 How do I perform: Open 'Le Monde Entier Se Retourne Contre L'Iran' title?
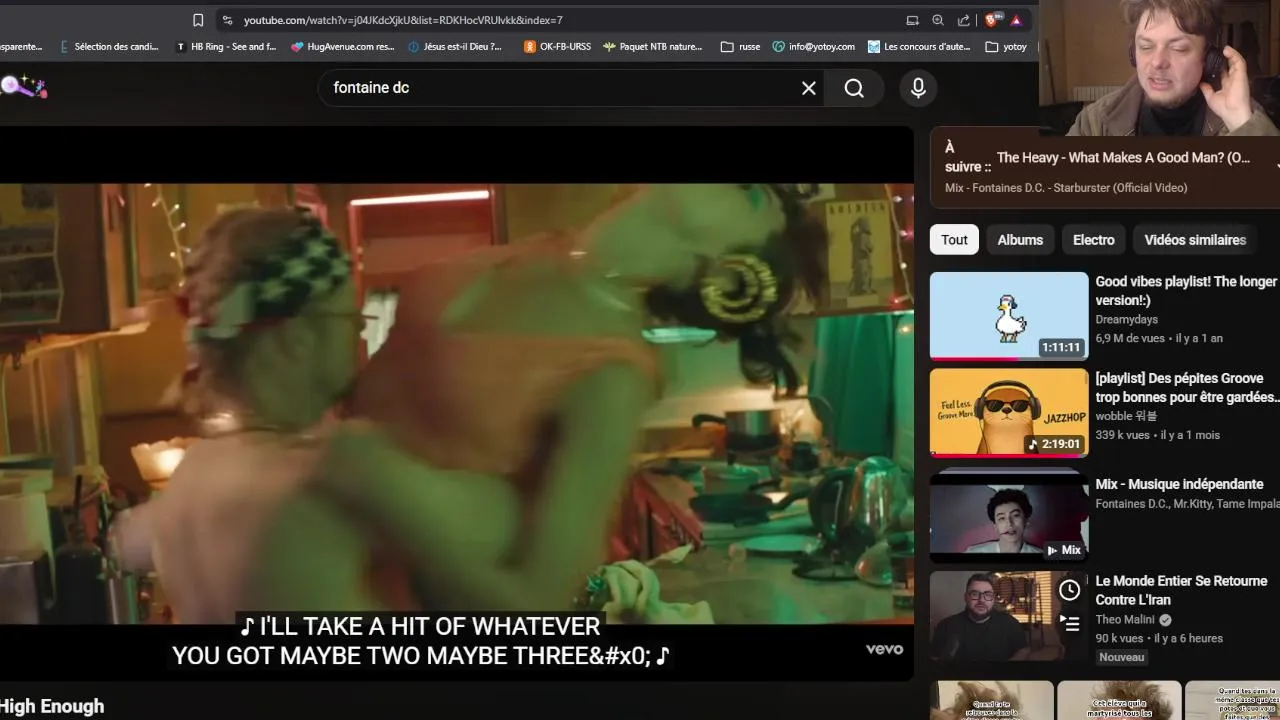coord(1181,590)
